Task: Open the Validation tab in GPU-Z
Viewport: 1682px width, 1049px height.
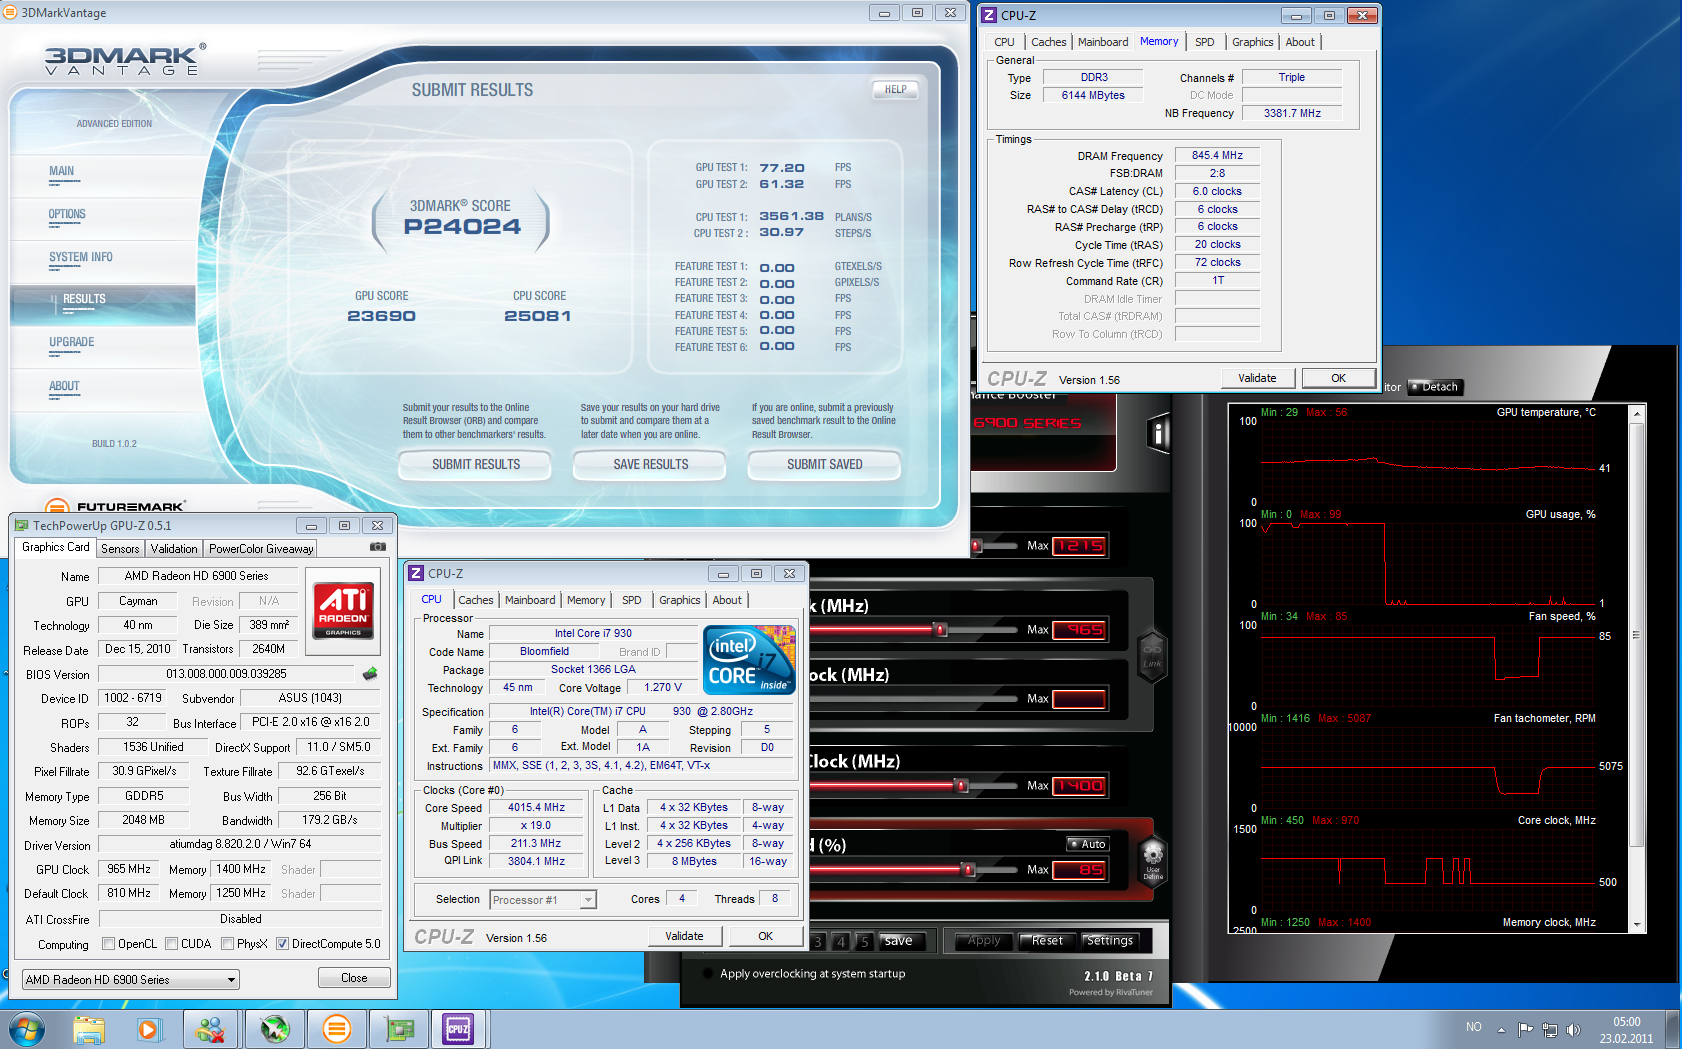Action: pos(174,549)
